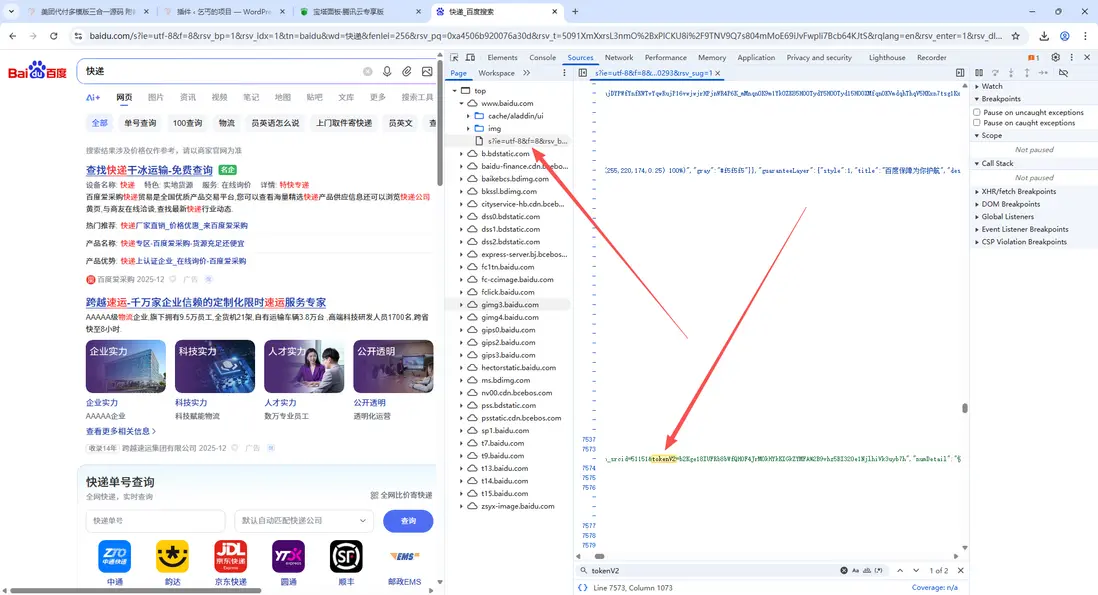Open the Application tab in DevTools
The height and width of the screenshot is (595, 1098).
tap(756, 57)
